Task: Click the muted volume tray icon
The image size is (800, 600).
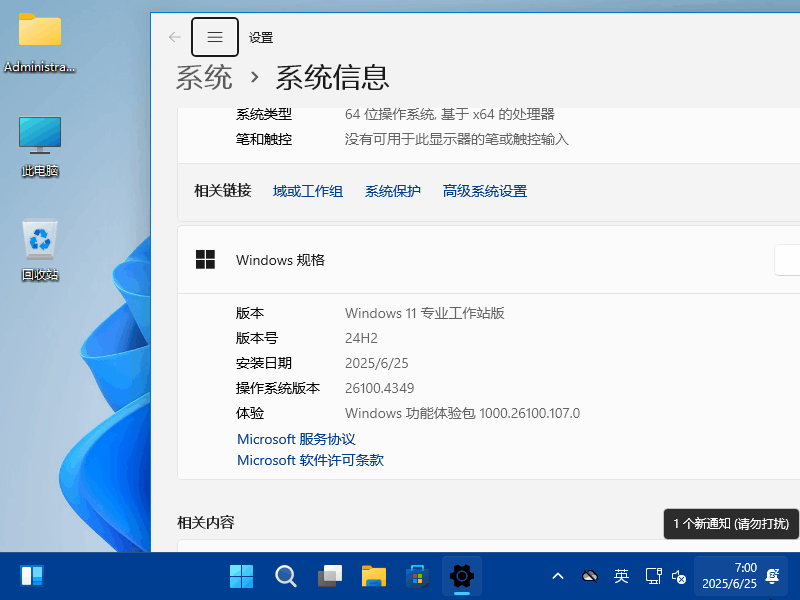Action: [x=679, y=577]
